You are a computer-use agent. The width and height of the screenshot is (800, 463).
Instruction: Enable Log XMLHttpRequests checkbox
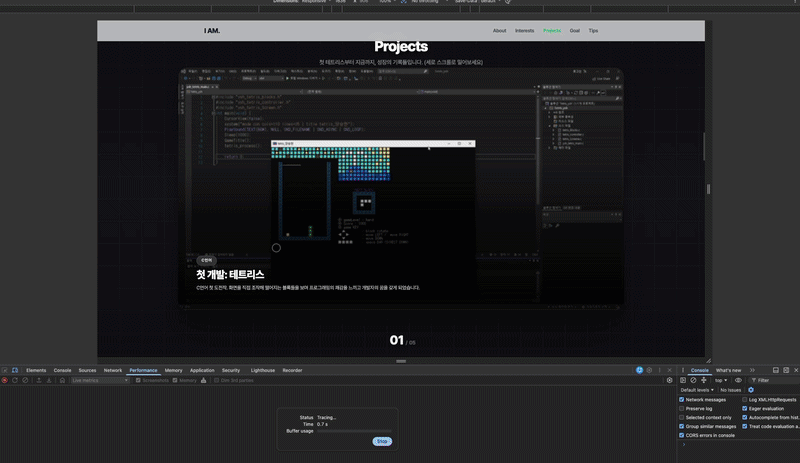[x=744, y=400]
